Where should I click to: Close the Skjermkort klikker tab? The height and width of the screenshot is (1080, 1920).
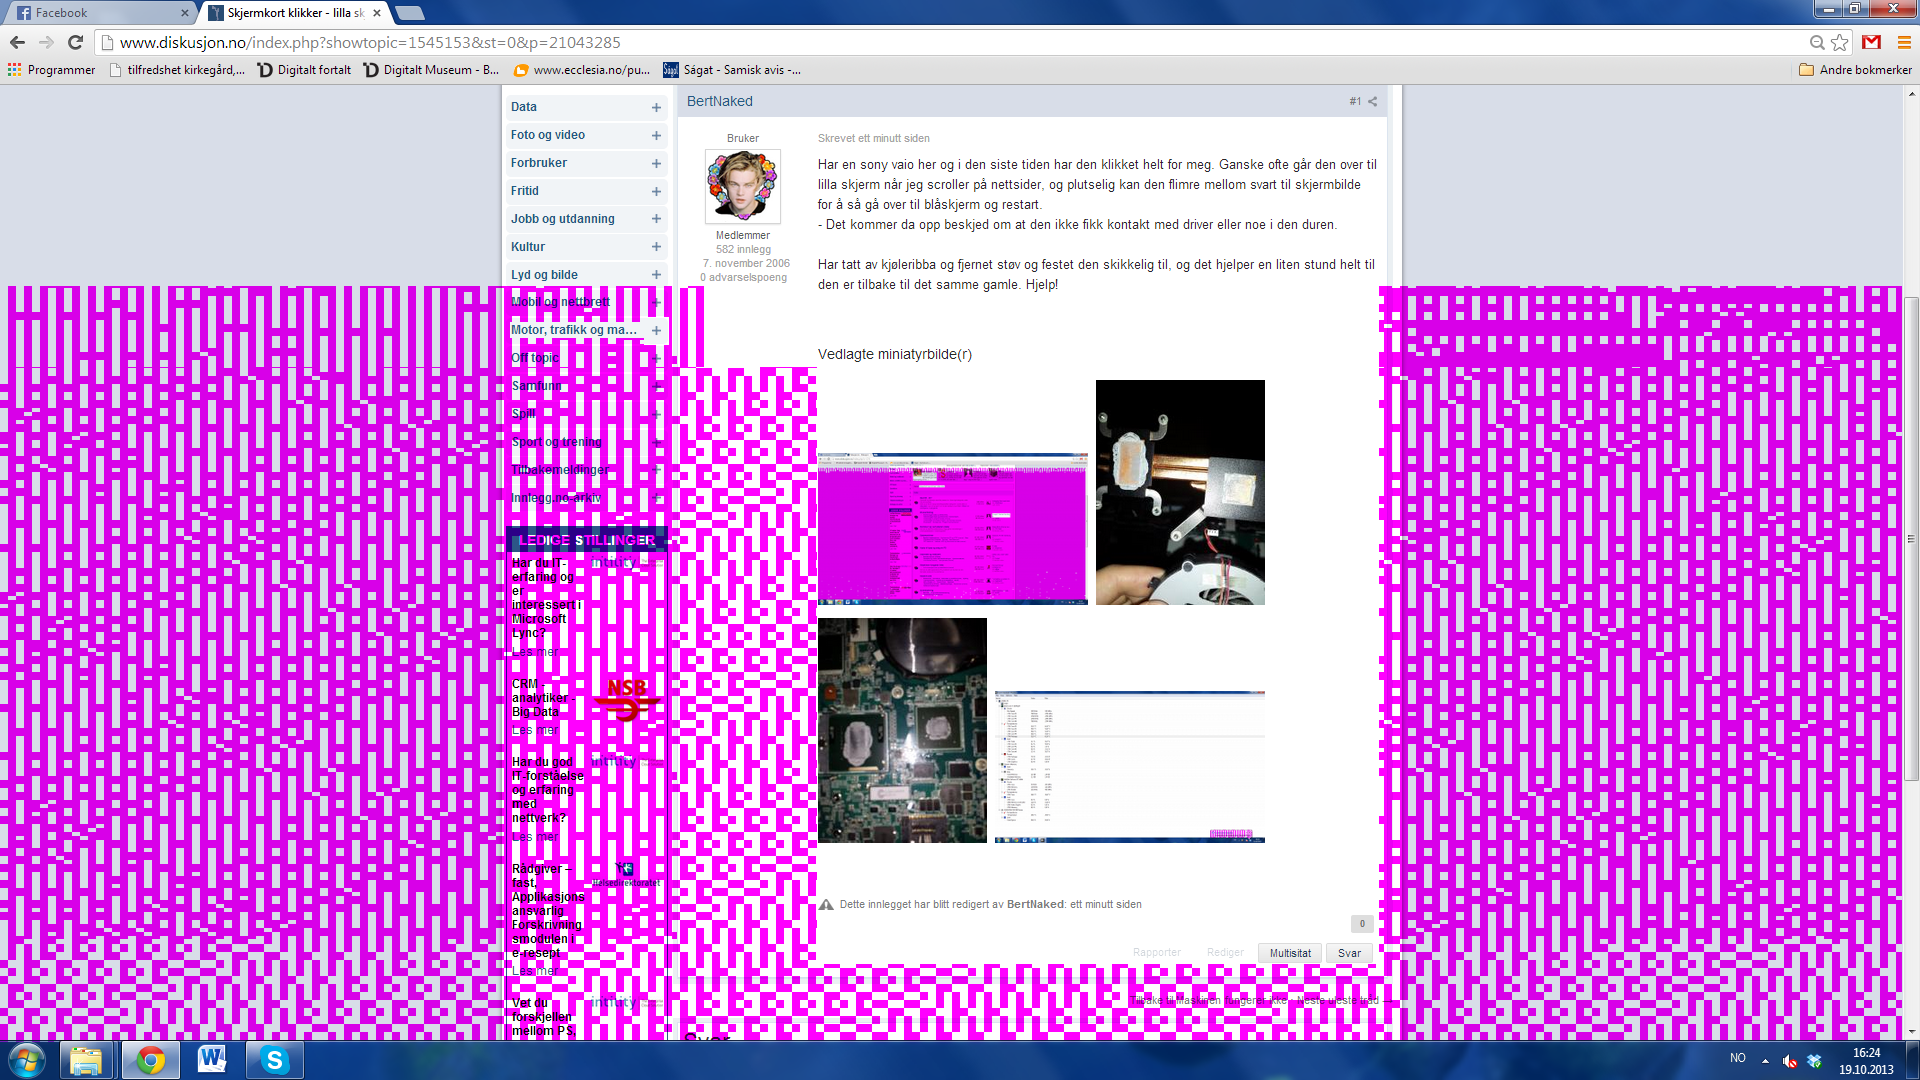377,13
